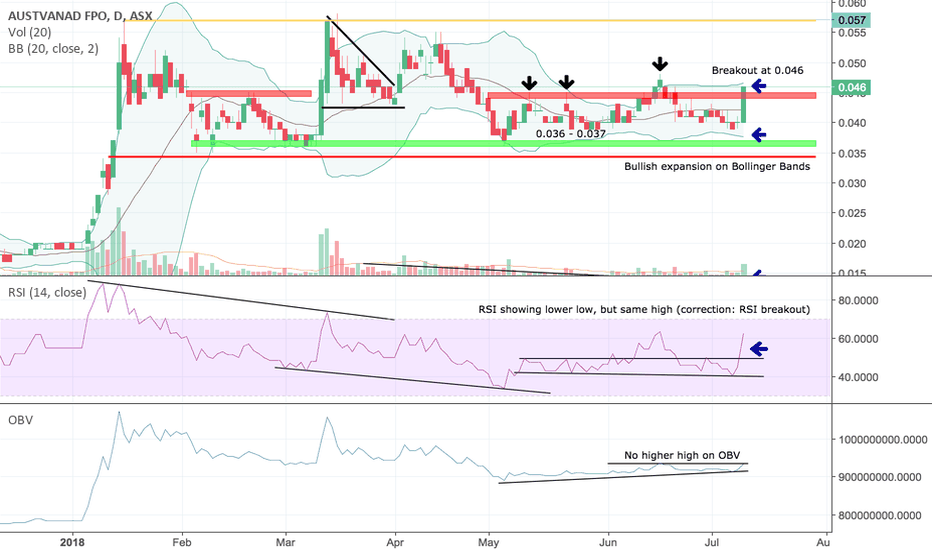
Task: Select the RSI (14, close) pane label
Action: click(47, 292)
